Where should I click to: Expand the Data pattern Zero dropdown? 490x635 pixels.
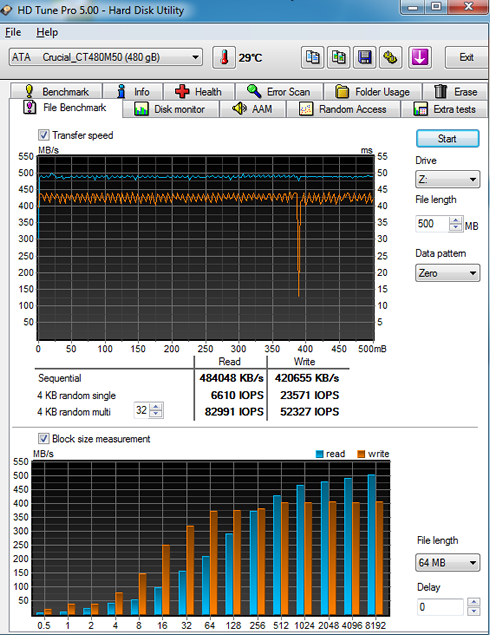pos(447,273)
